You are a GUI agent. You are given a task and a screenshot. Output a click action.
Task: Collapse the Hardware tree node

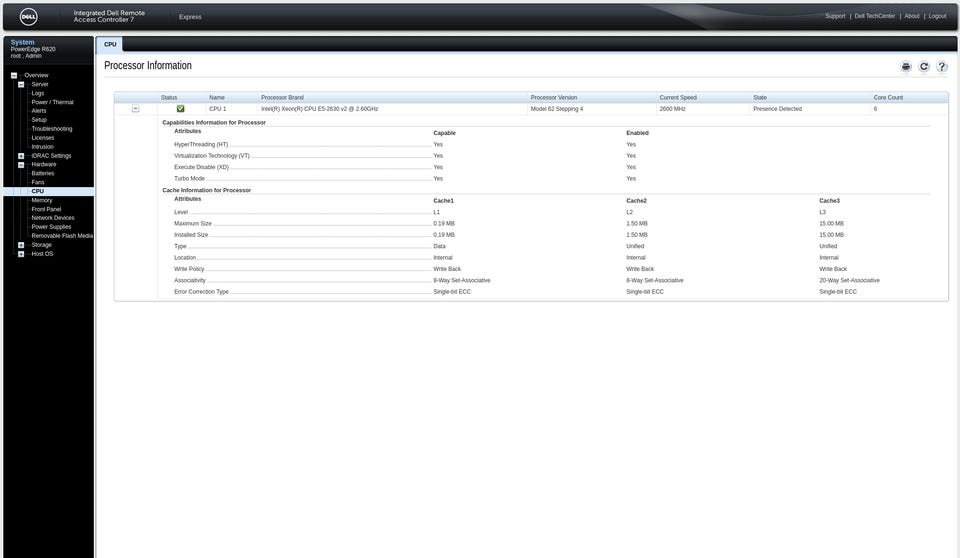21,165
